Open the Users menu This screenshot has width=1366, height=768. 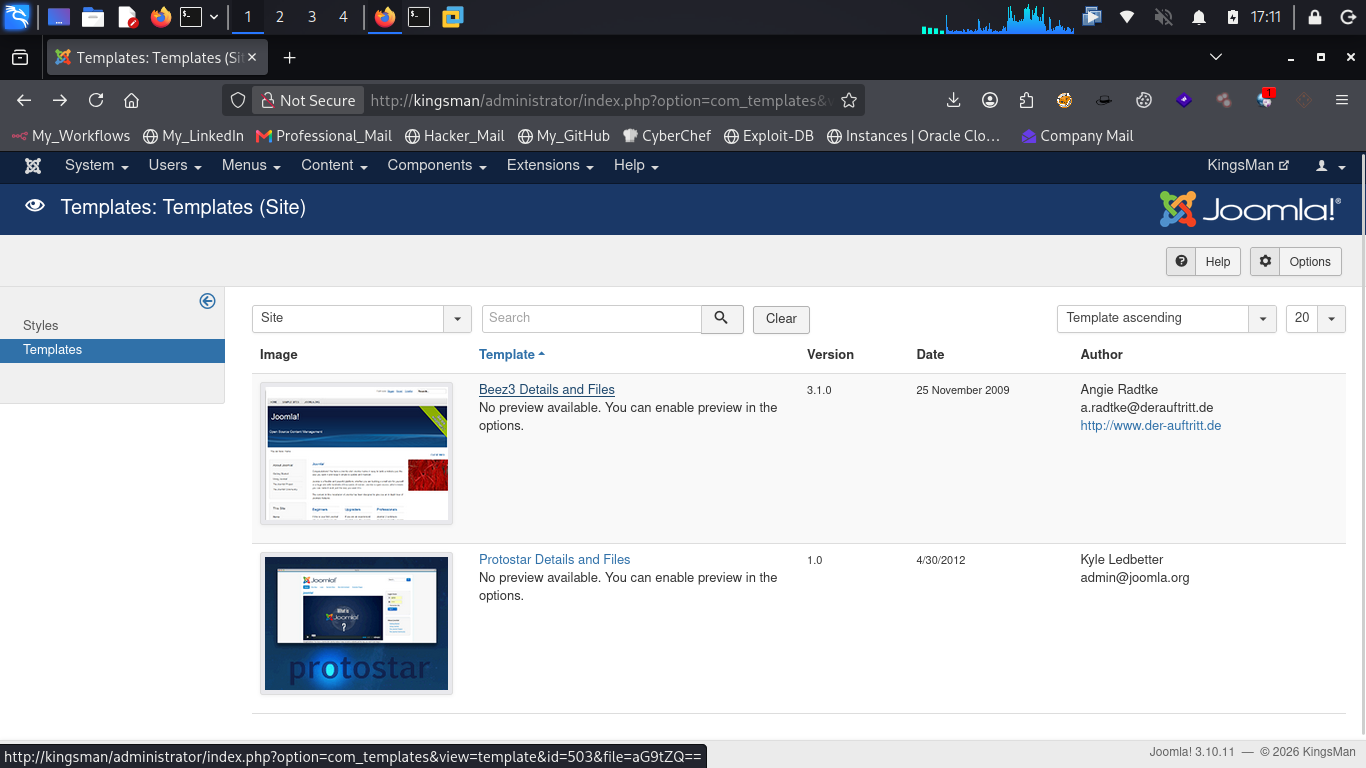pos(175,166)
